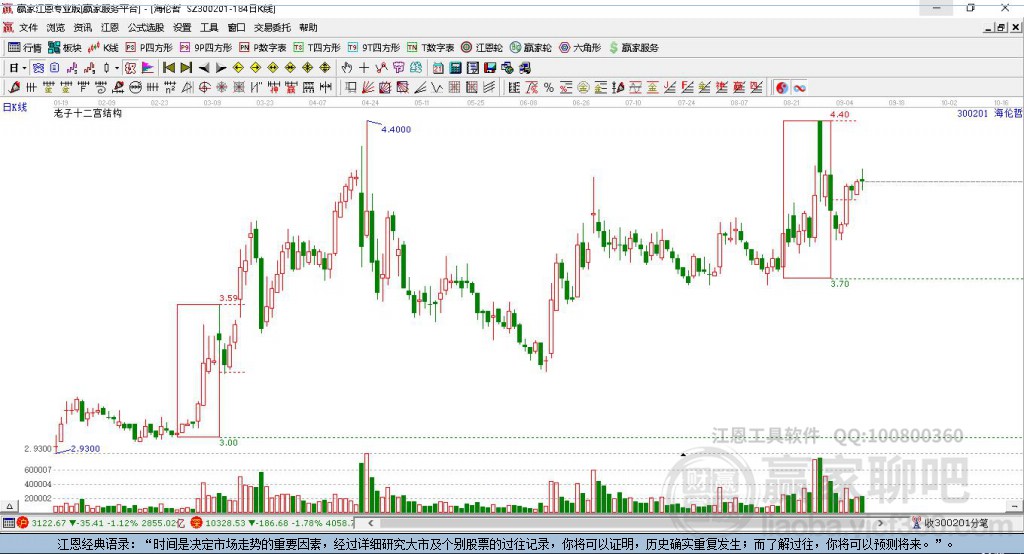1024x554 pixels.
Task: Click the red pencil drawing tool
Action: (x=14, y=87)
